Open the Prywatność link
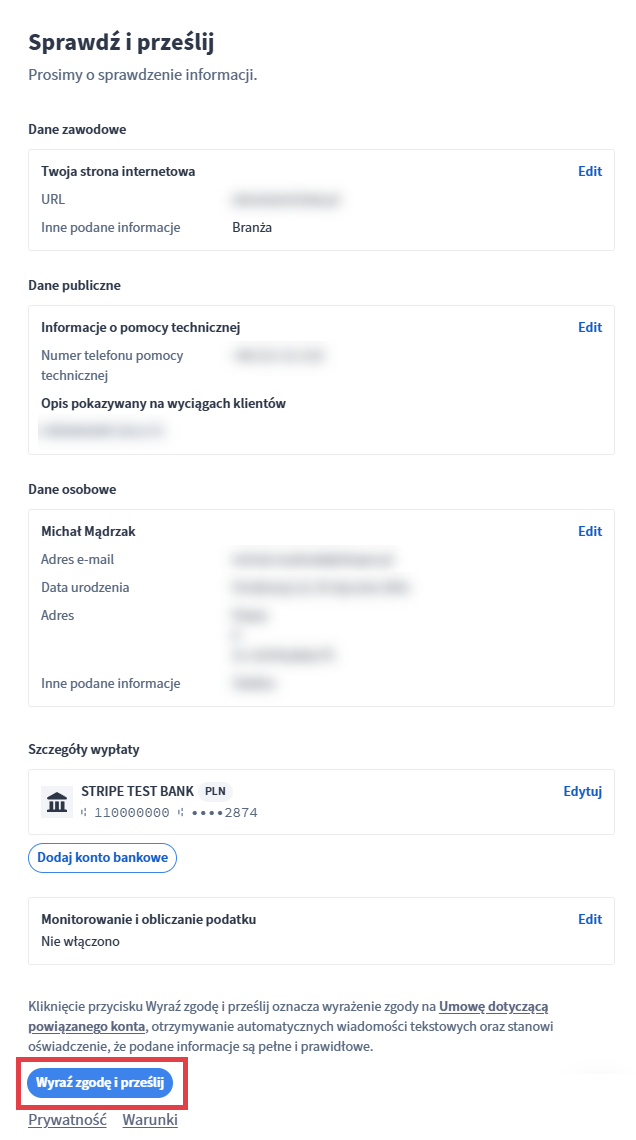The width and height of the screenshot is (636, 1140). 67,1120
